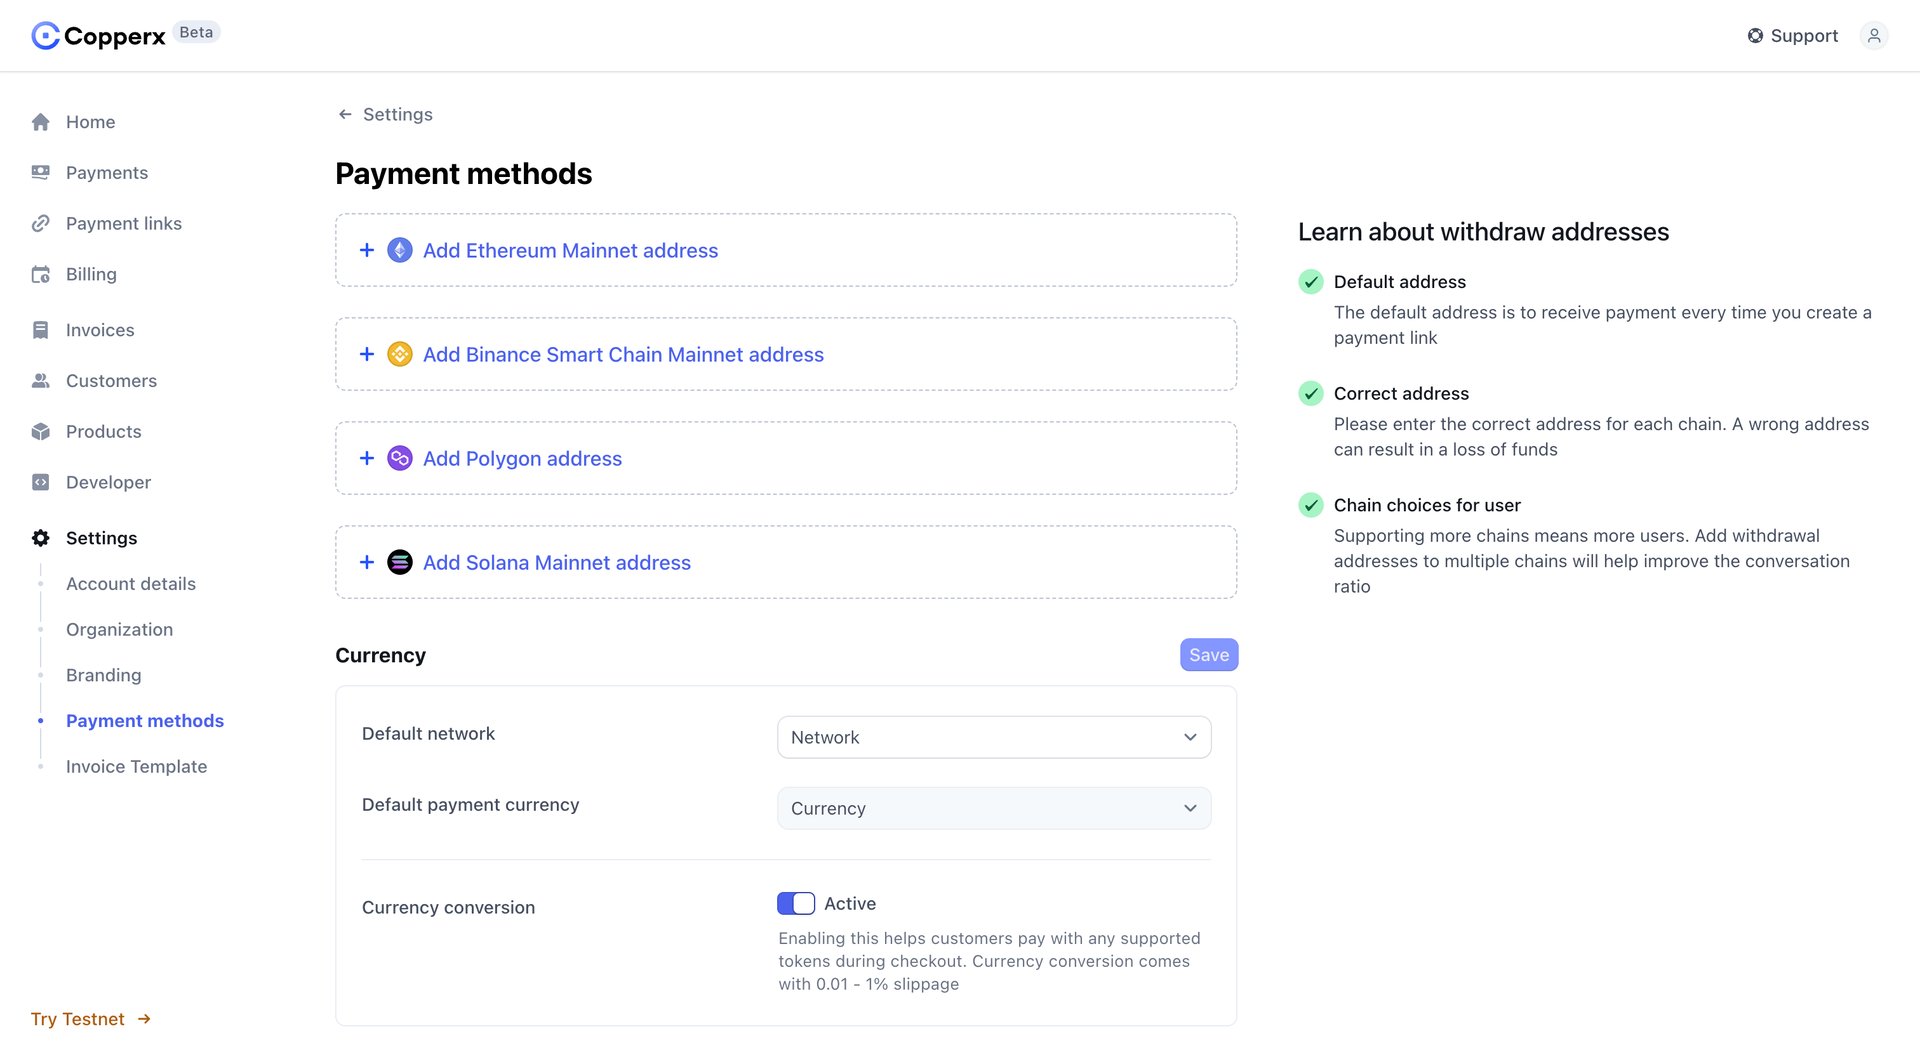This screenshot has height=1062, width=1920.
Task: Switch to the Branding settings section
Action: coord(103,675)
